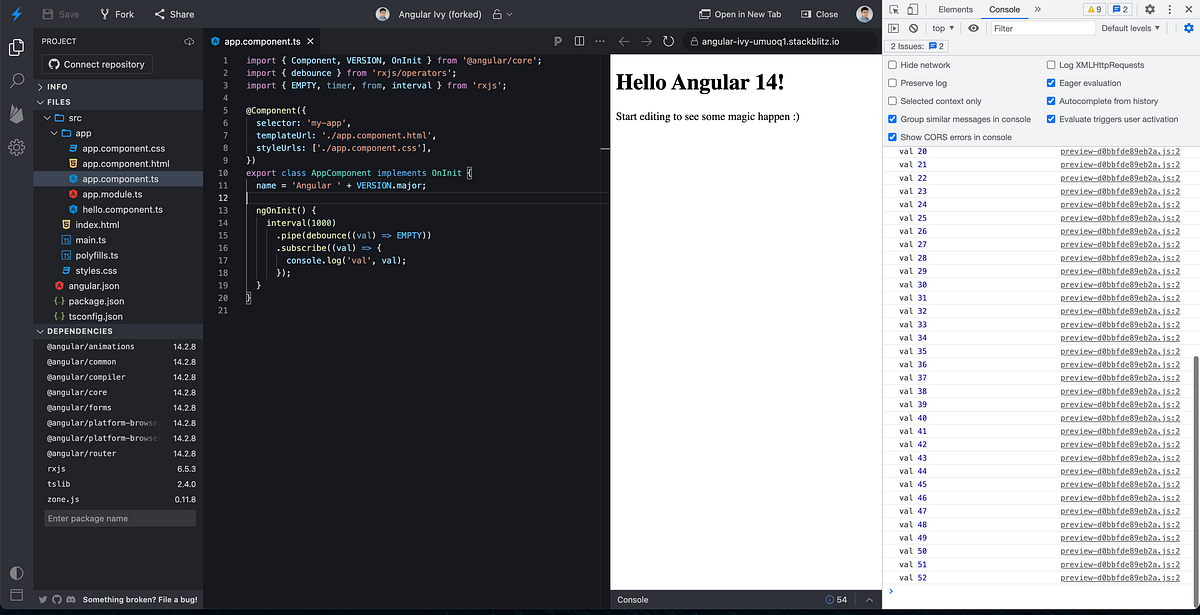Viewport: 1200px width, 615px height.
Task: Collapse the src folder
Action: [45, 116]
